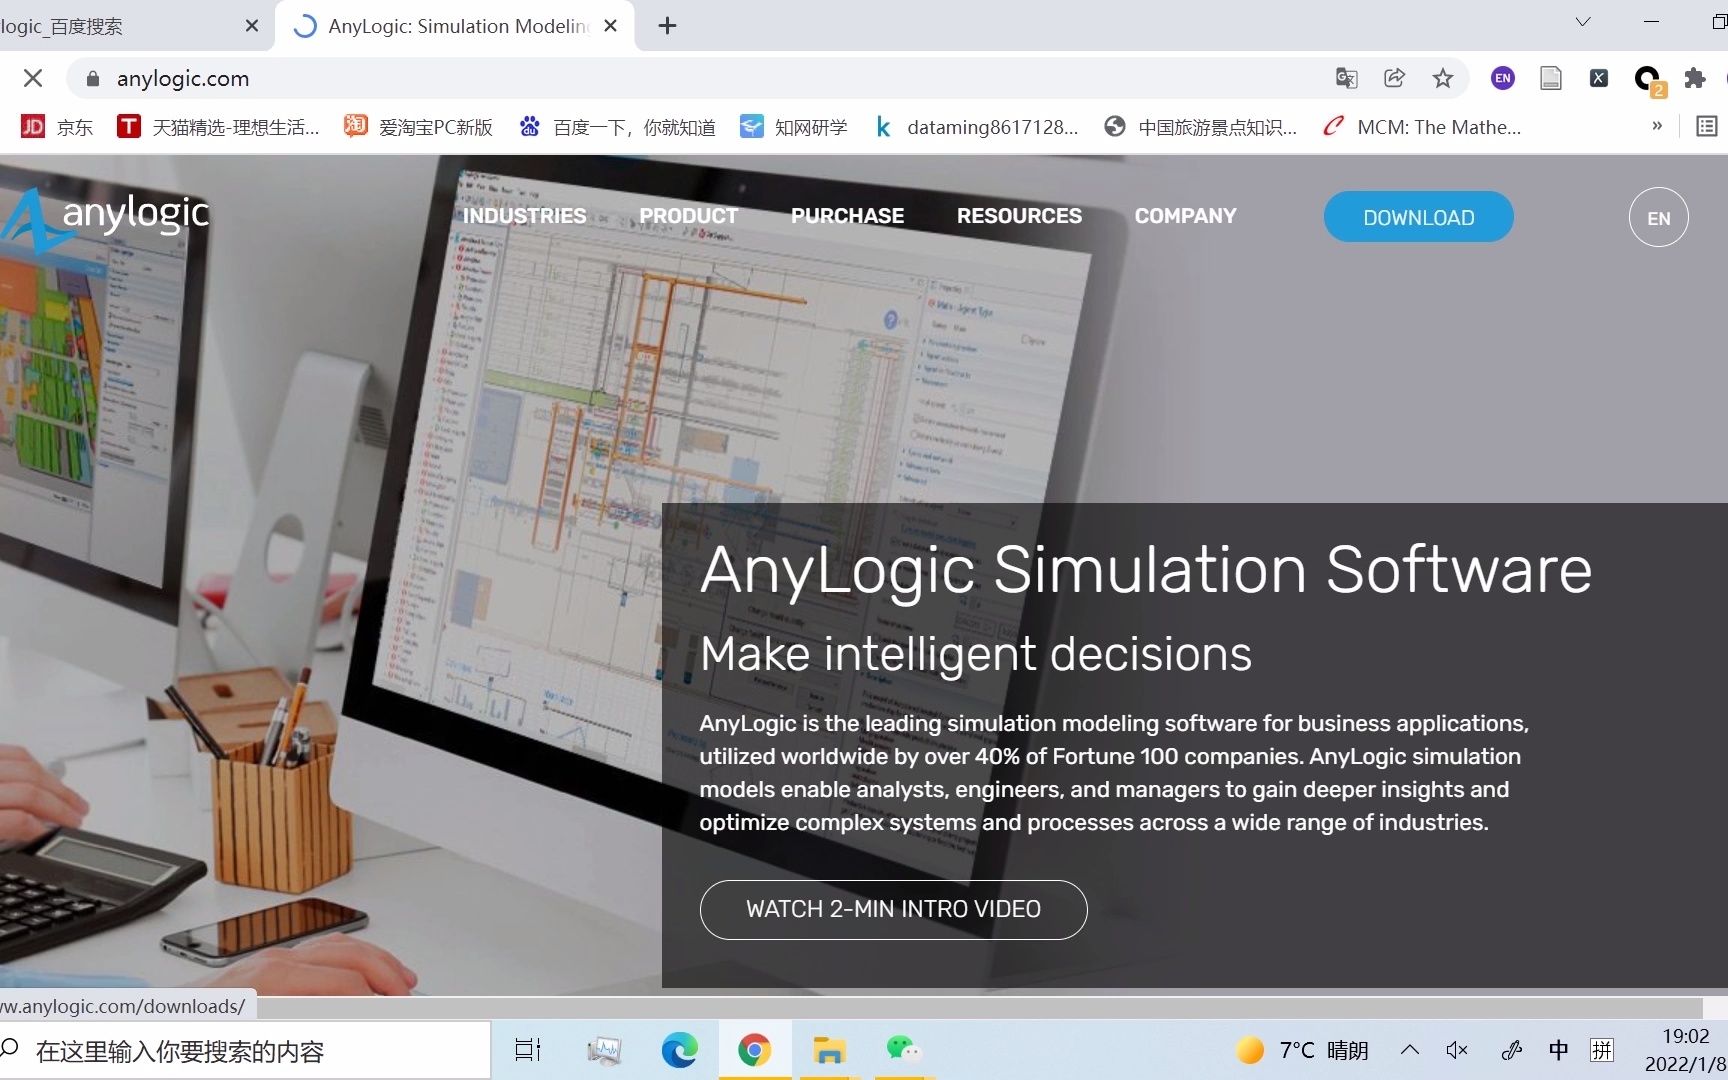Viewport: 1728px width, 1080px height.
Task: Open the purple EN extension
Action: [x=1502, y=78]
